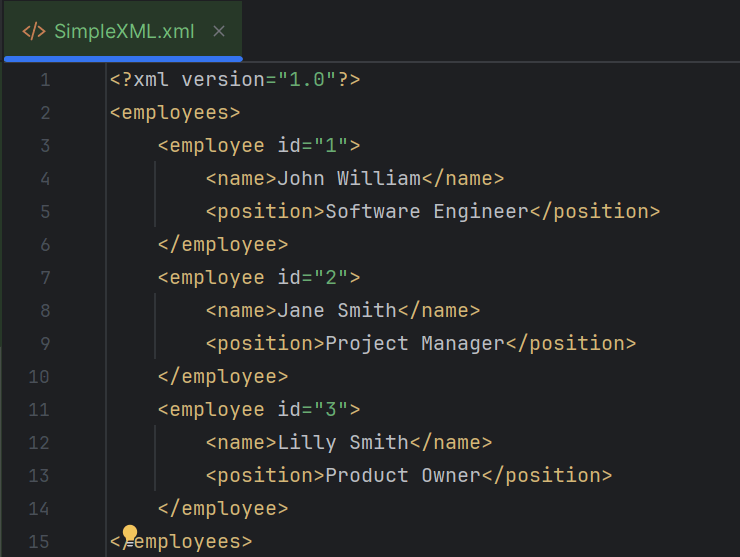This screenshot has width=740, height=557.
Task: Click line number 15 in the gutter
Action: [40, 541]
